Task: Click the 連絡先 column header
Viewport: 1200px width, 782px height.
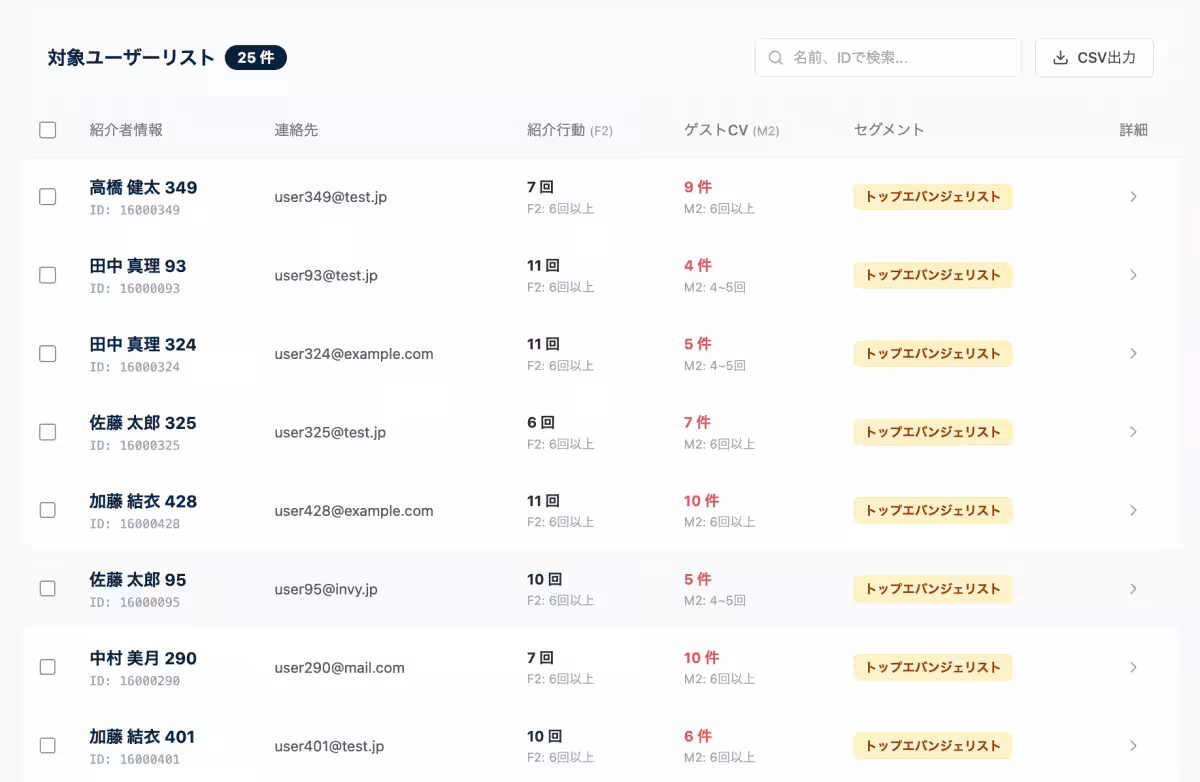Action: pyautogui.click(x=297, y=130)
